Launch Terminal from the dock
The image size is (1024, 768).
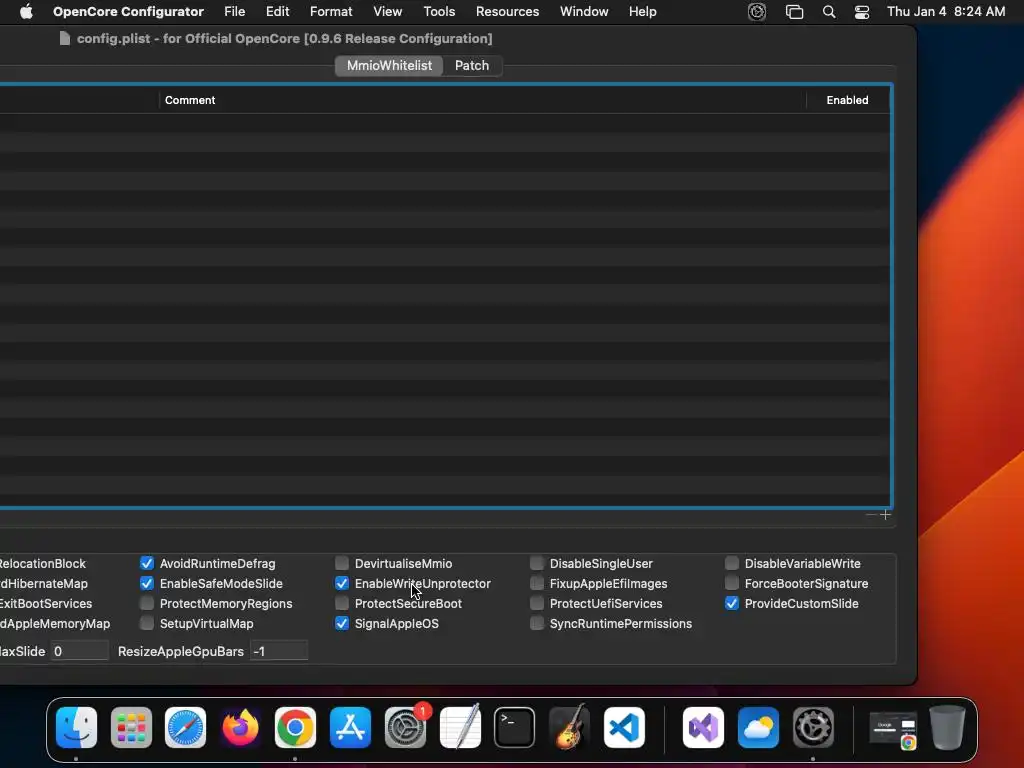click(x=515, y=727)
